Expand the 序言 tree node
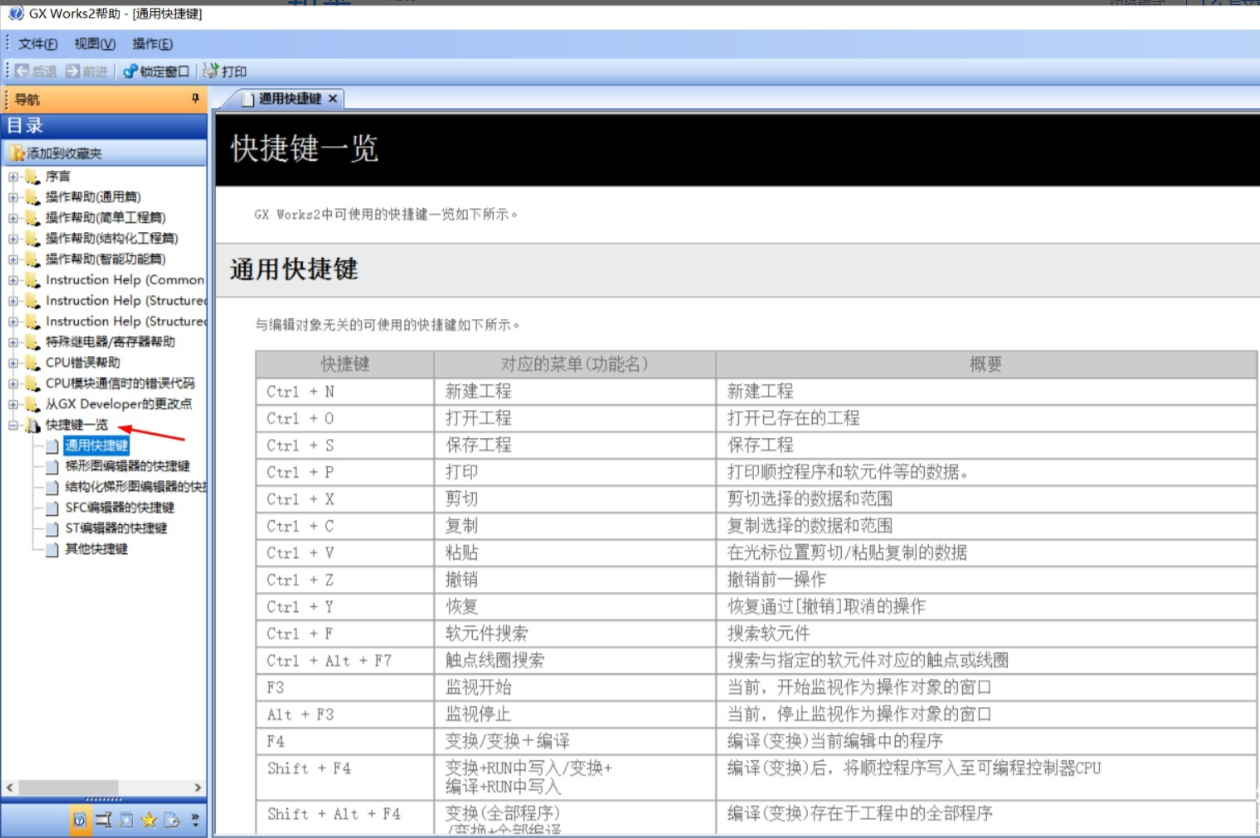The height and width of the screenshot is (838, 1260). pyautogui.click(x=14, y=176)
